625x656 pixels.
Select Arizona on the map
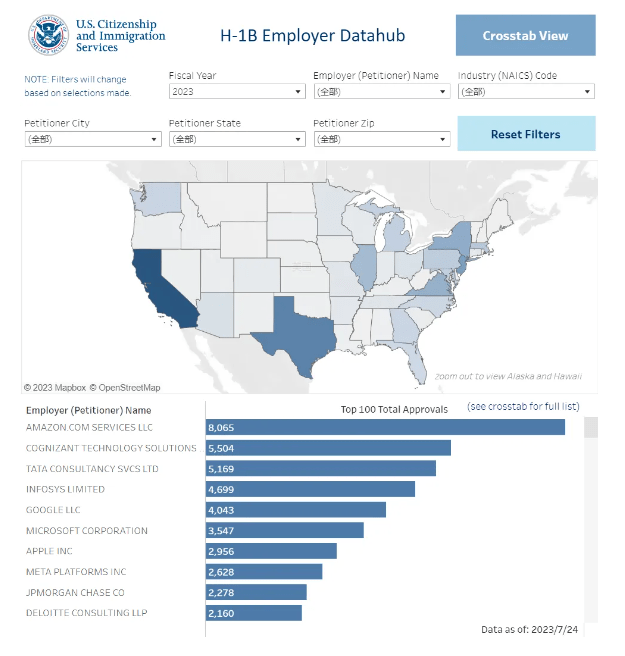tap(216, 314)
